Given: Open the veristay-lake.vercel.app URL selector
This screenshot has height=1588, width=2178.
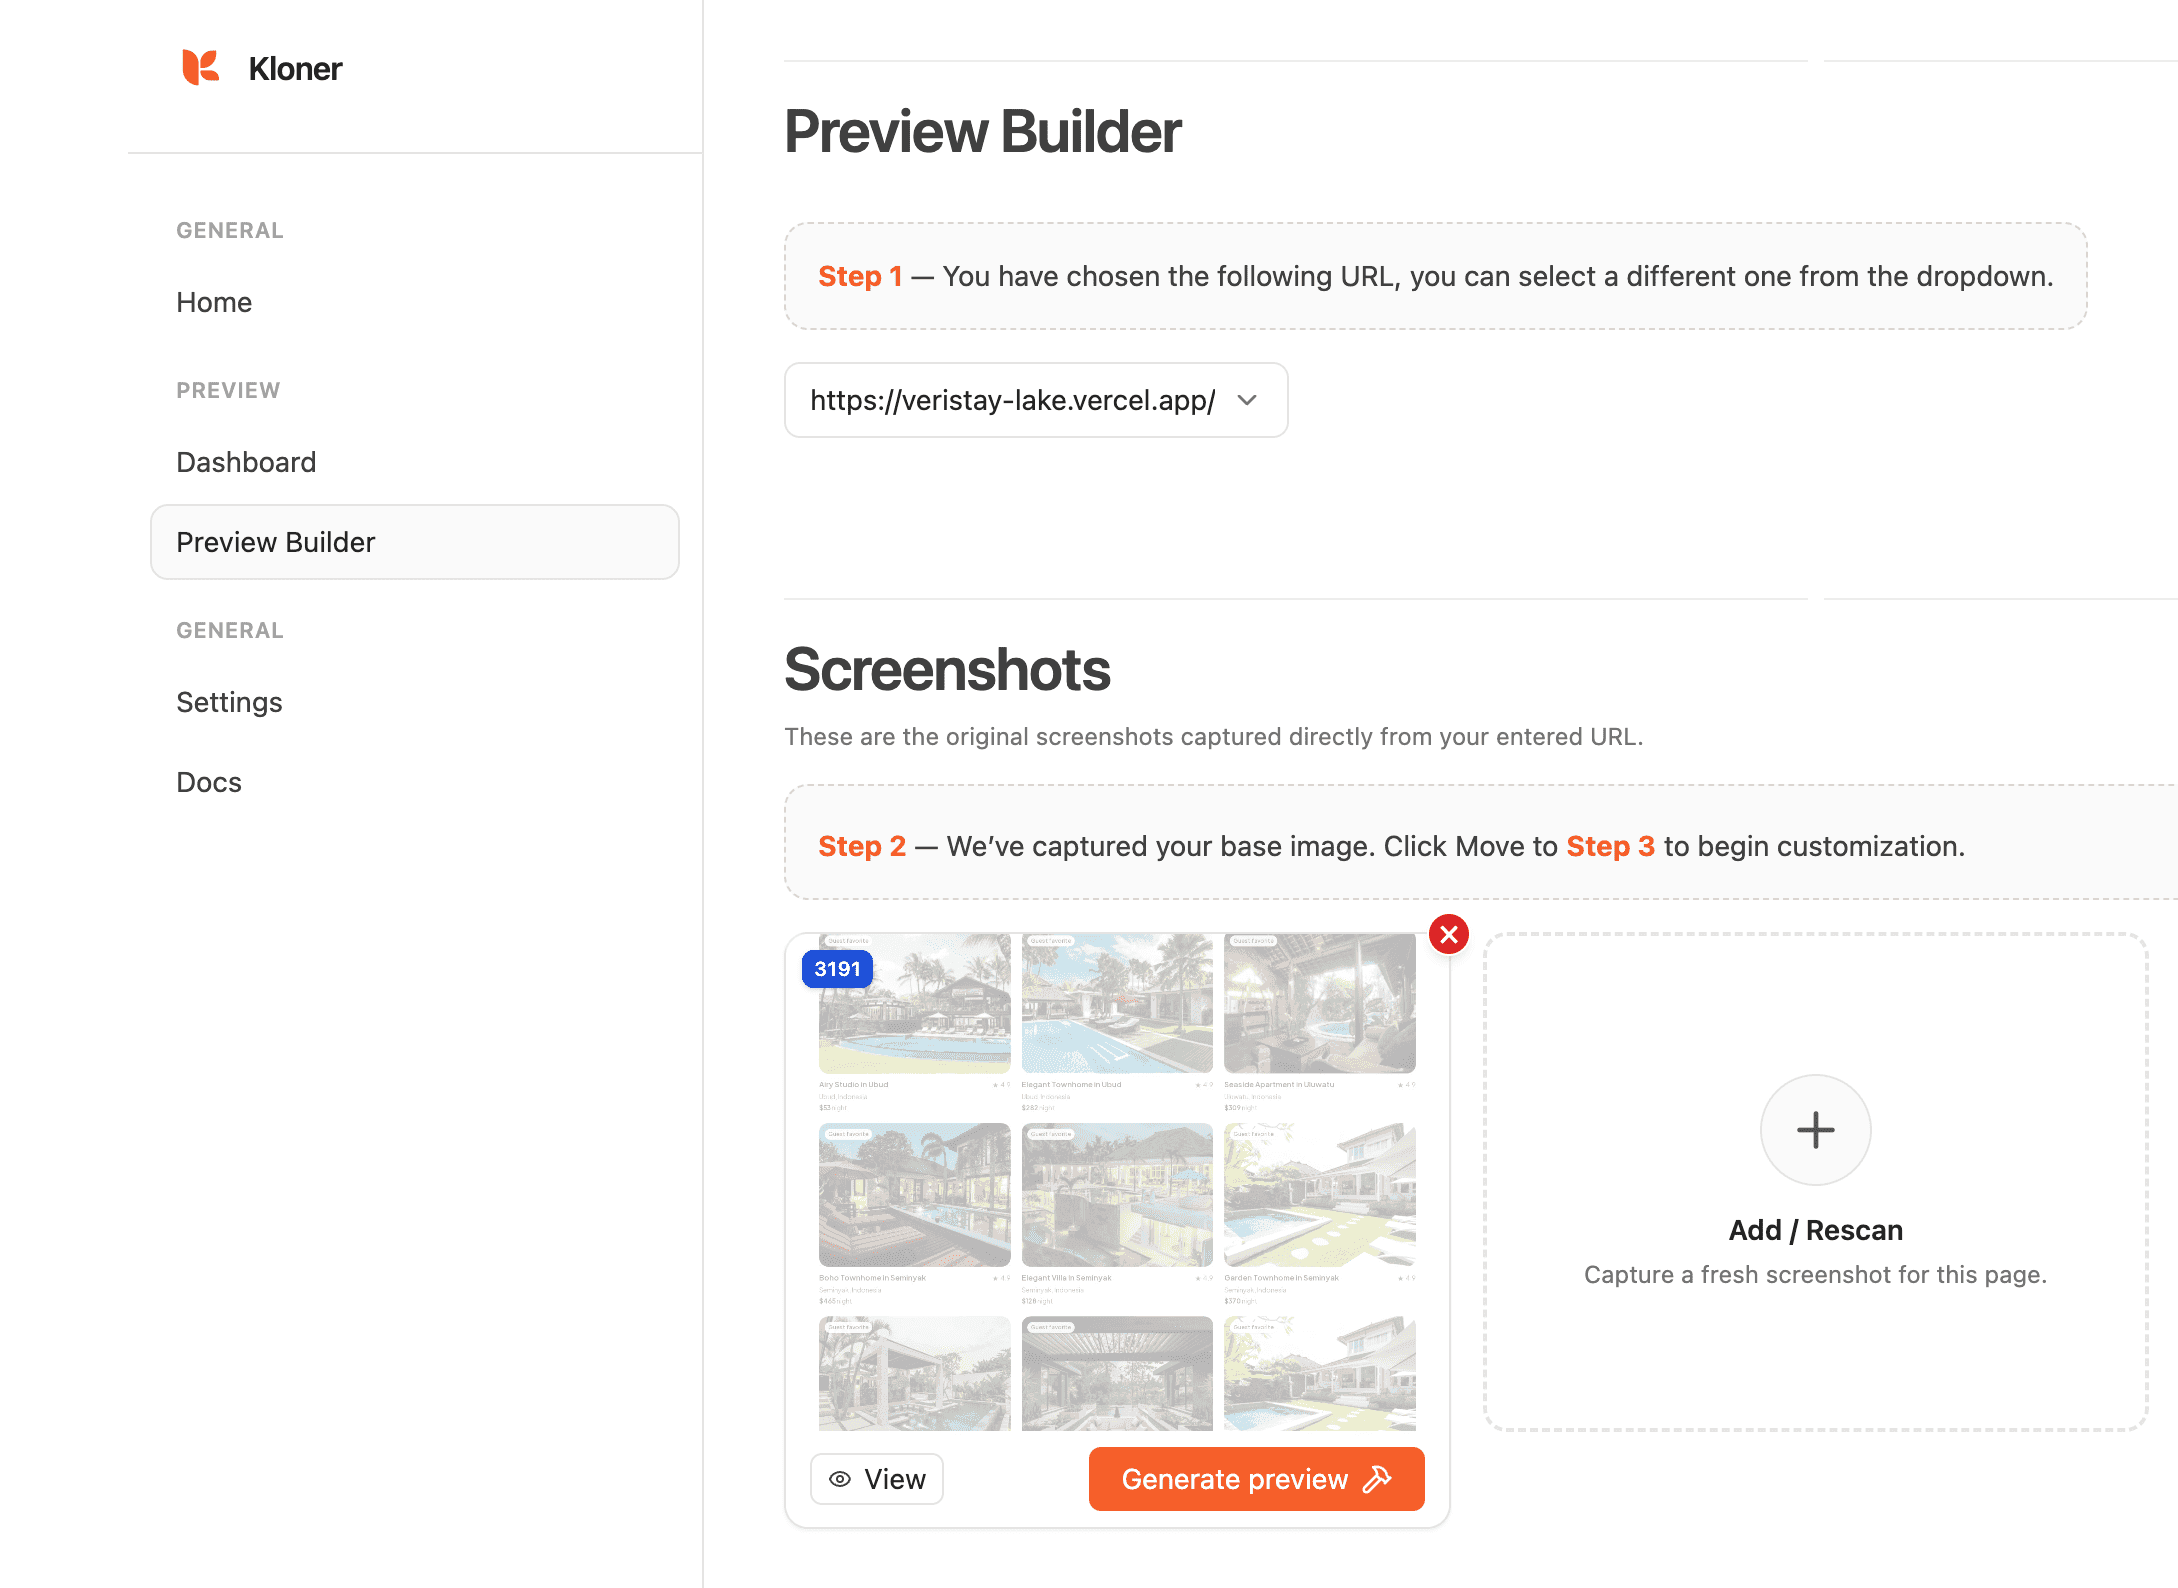Looking at the screenshot, I should 1012,400.
